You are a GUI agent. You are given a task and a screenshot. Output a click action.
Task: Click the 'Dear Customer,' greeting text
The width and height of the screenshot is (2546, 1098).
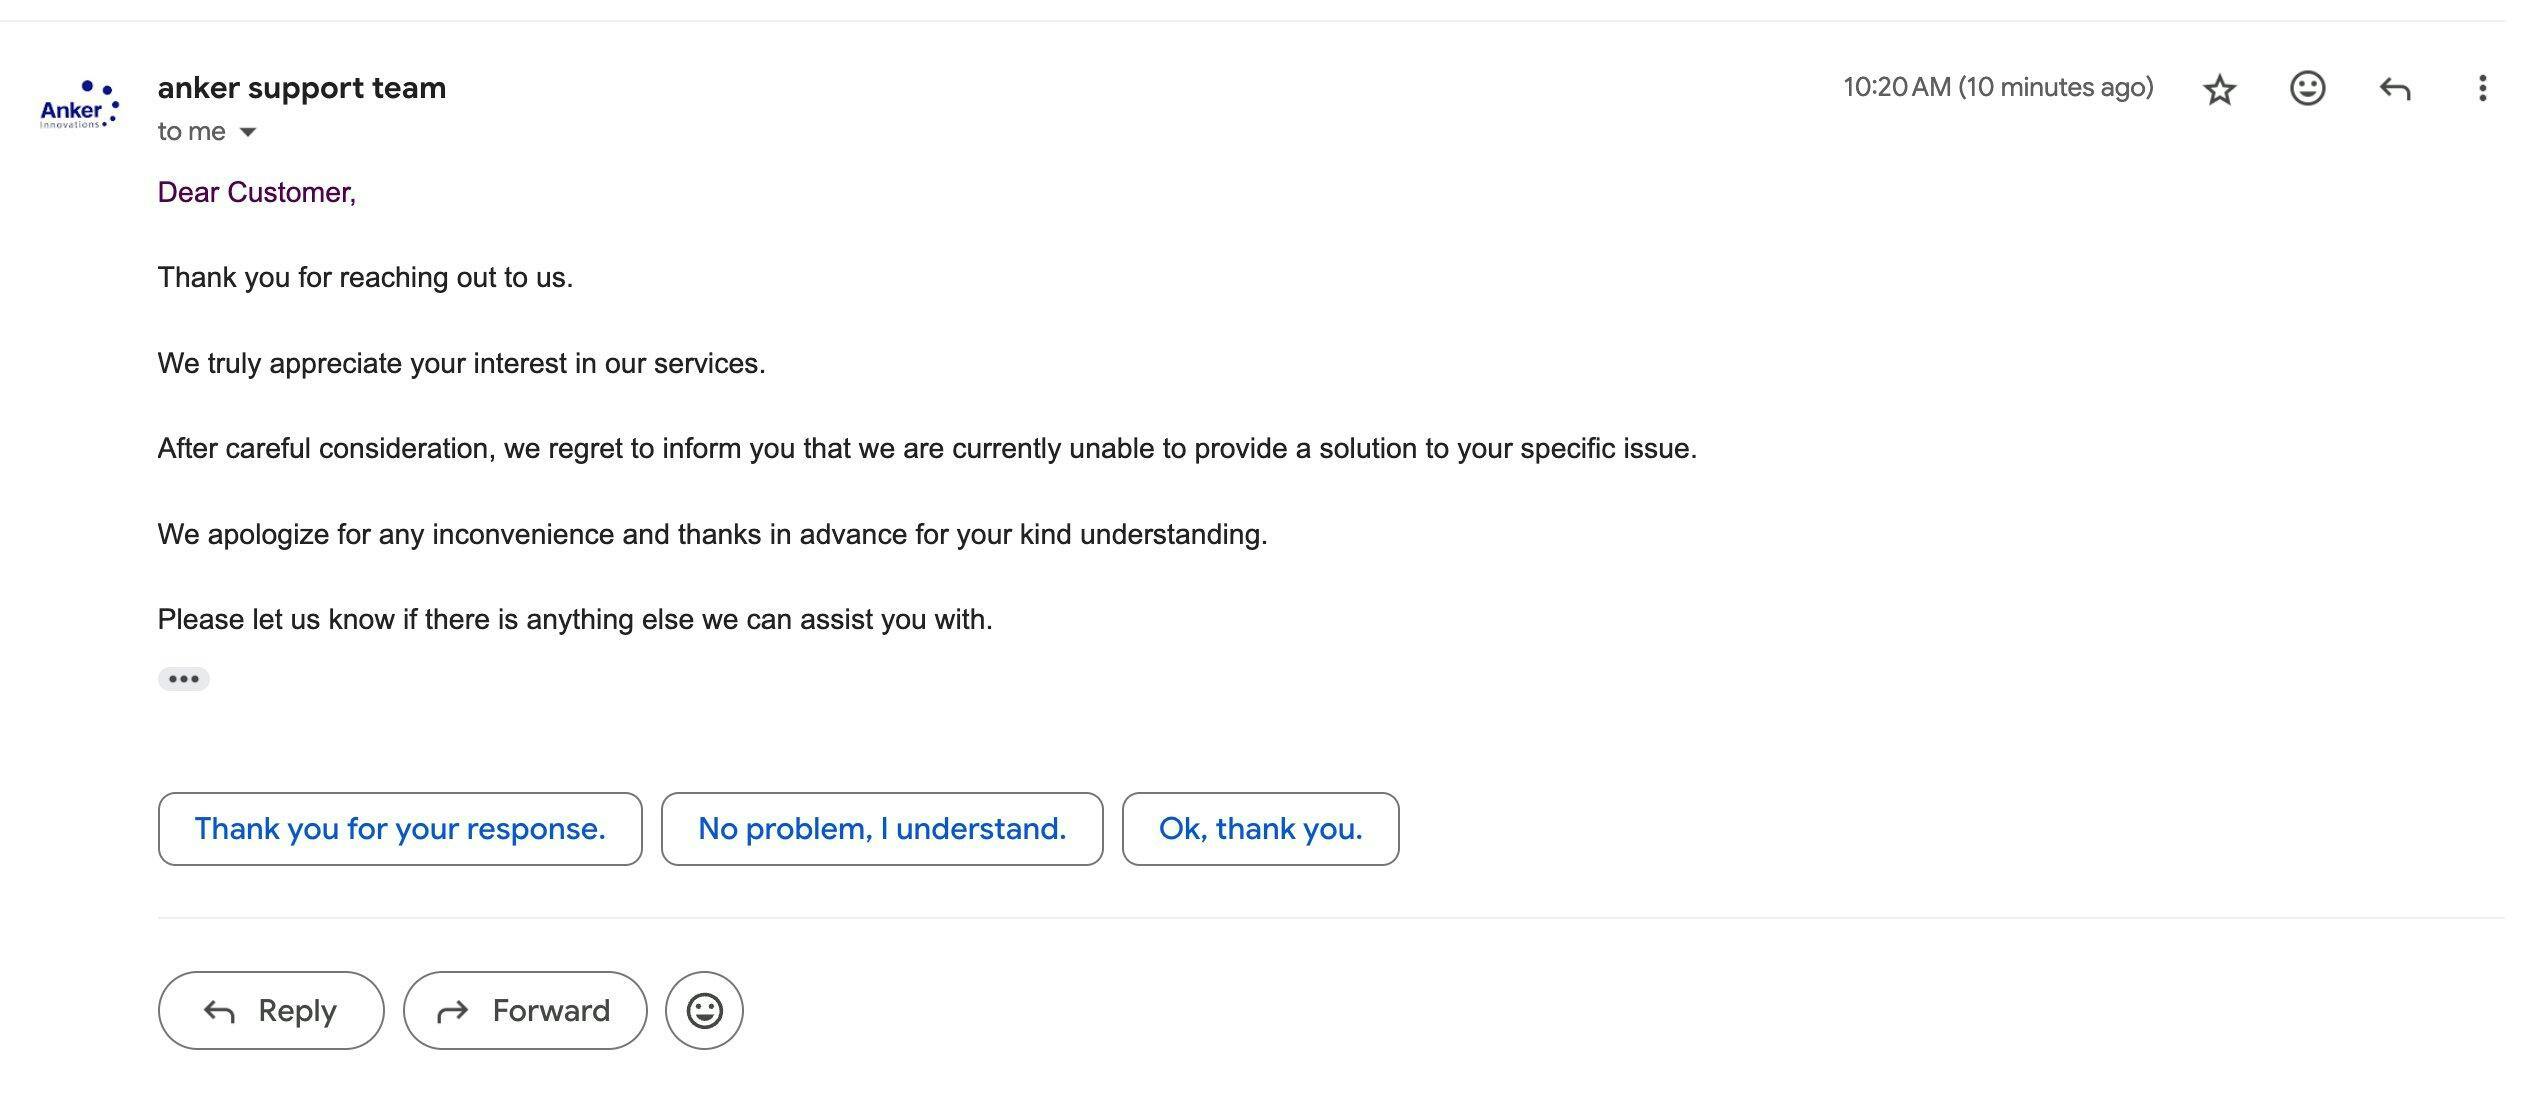click(x=257, y=192)
